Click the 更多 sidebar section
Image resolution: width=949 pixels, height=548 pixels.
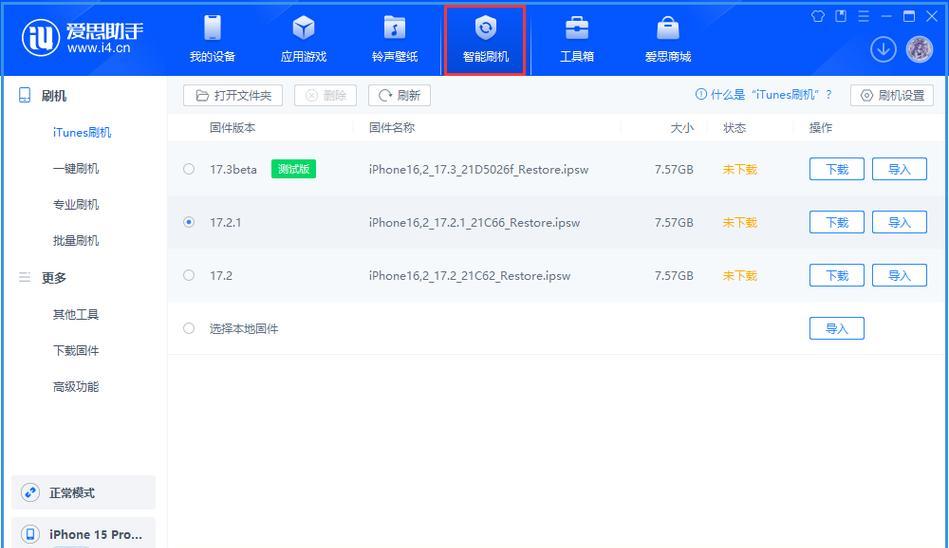pyautogui.click(x=54, y=277)
